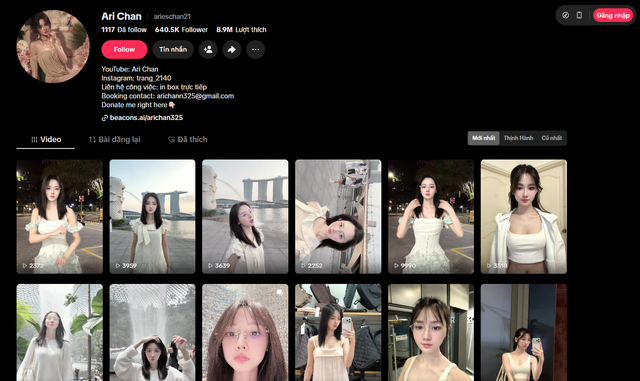The width and height of the screenshot is (640, 381).
Task: Open Tin nhắn message button
Action: pyautogui.click(x=173, y=49)
